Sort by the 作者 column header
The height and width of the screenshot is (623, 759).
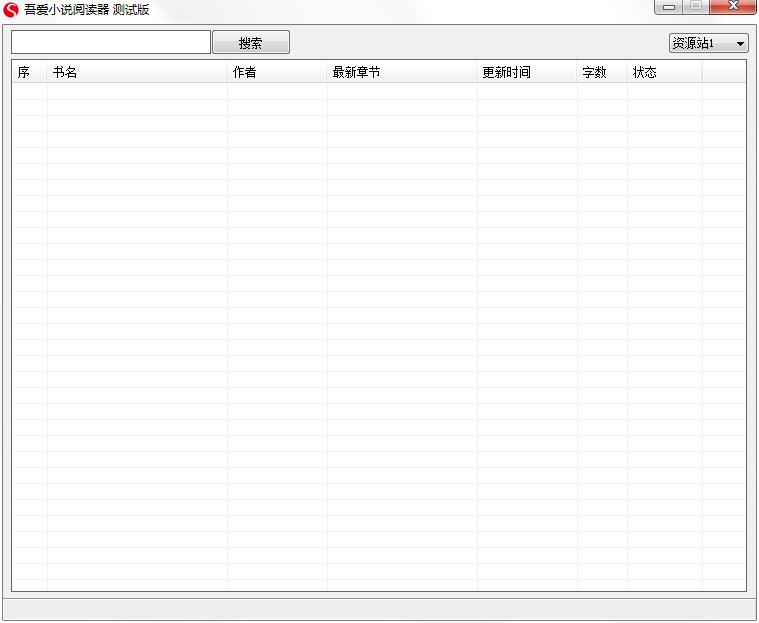(x=277, y=72)
